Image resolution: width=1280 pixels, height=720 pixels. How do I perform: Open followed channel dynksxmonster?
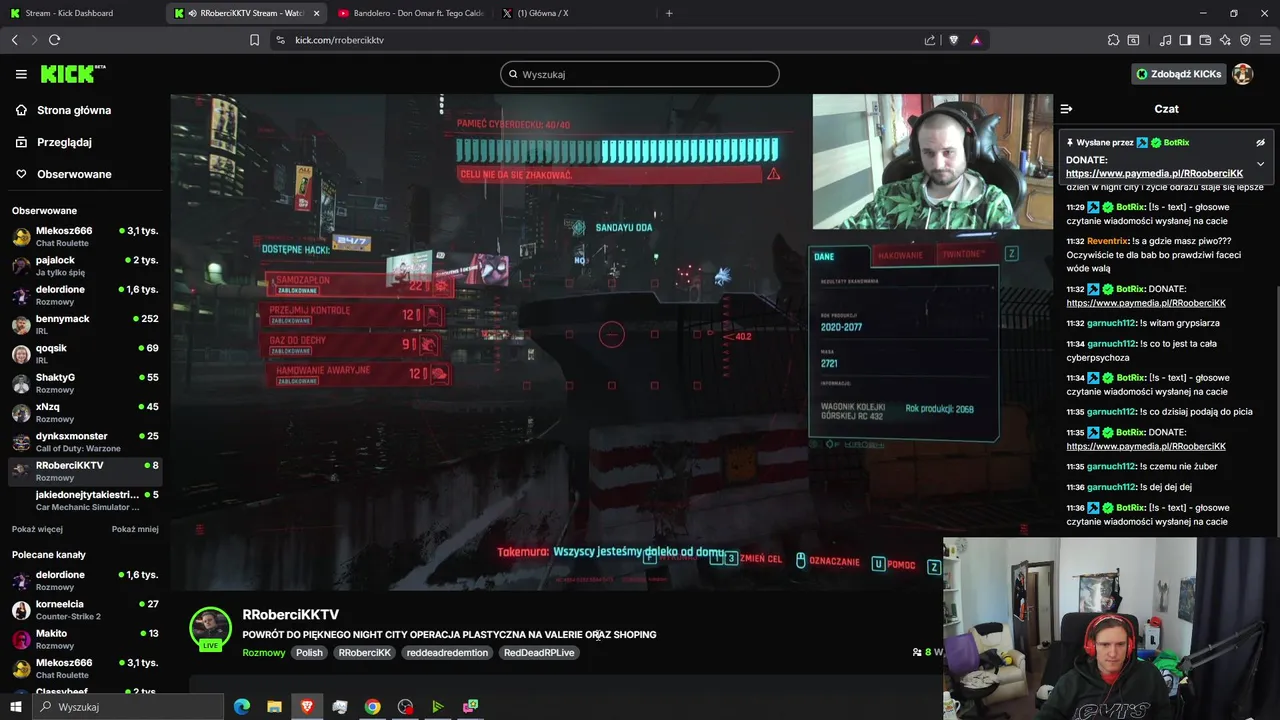click(x=85, y=441)
